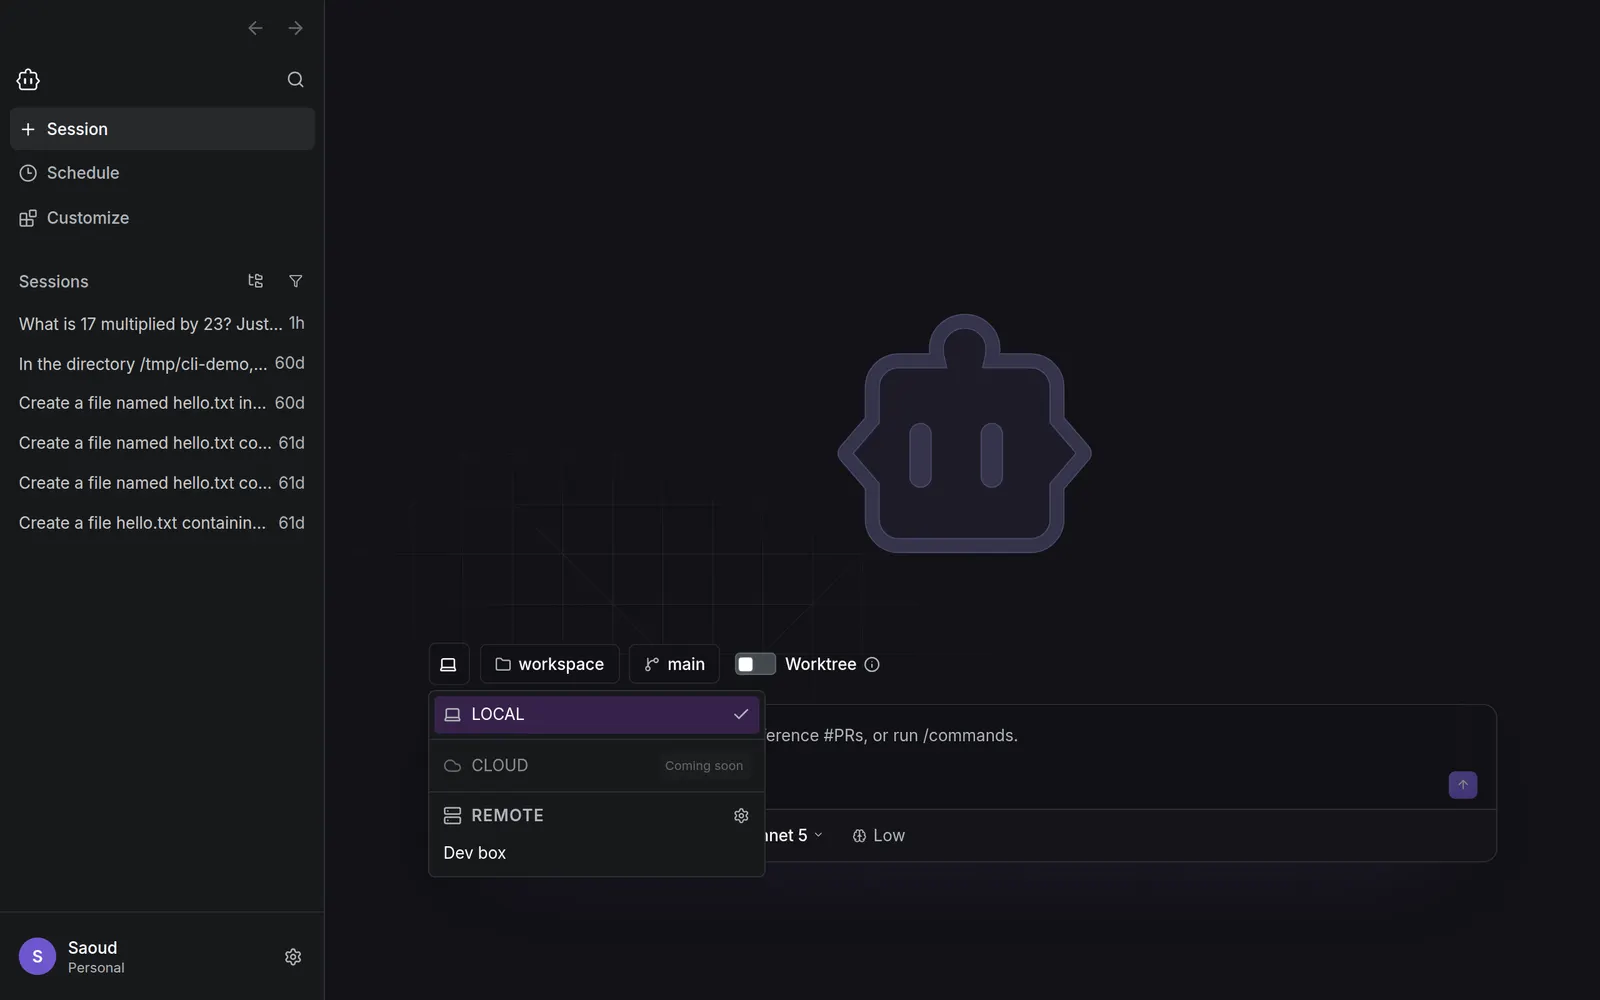Open session 'What is 17 multiplied by 23?'

pyautogui.click(x=162, y=324)
